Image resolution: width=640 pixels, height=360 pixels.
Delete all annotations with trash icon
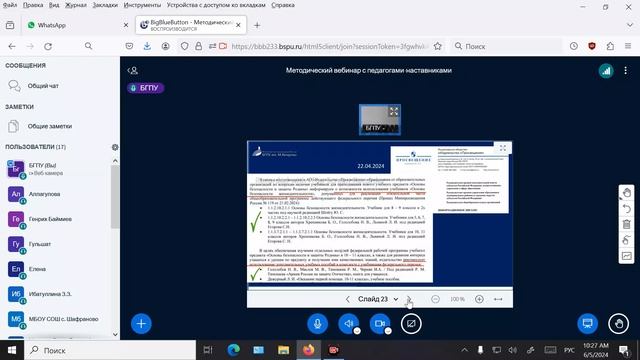pyautogui.click(x=626, y=224)
